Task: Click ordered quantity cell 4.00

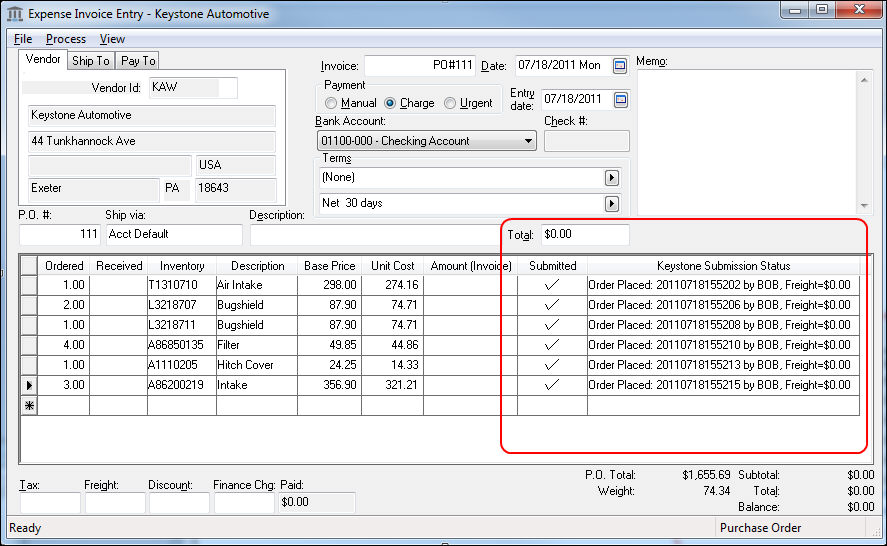Action: point(64,345)
